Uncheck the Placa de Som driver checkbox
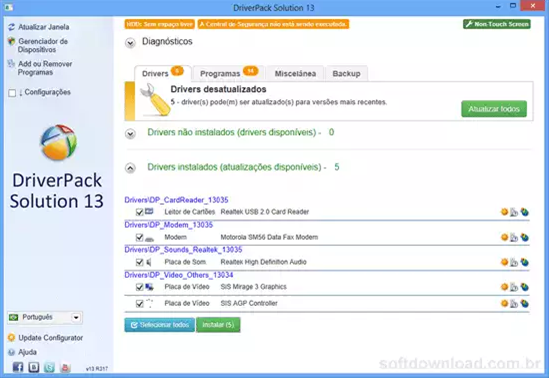Image resolution: width=549 pixels, height=378 pixels. [139, 262]
